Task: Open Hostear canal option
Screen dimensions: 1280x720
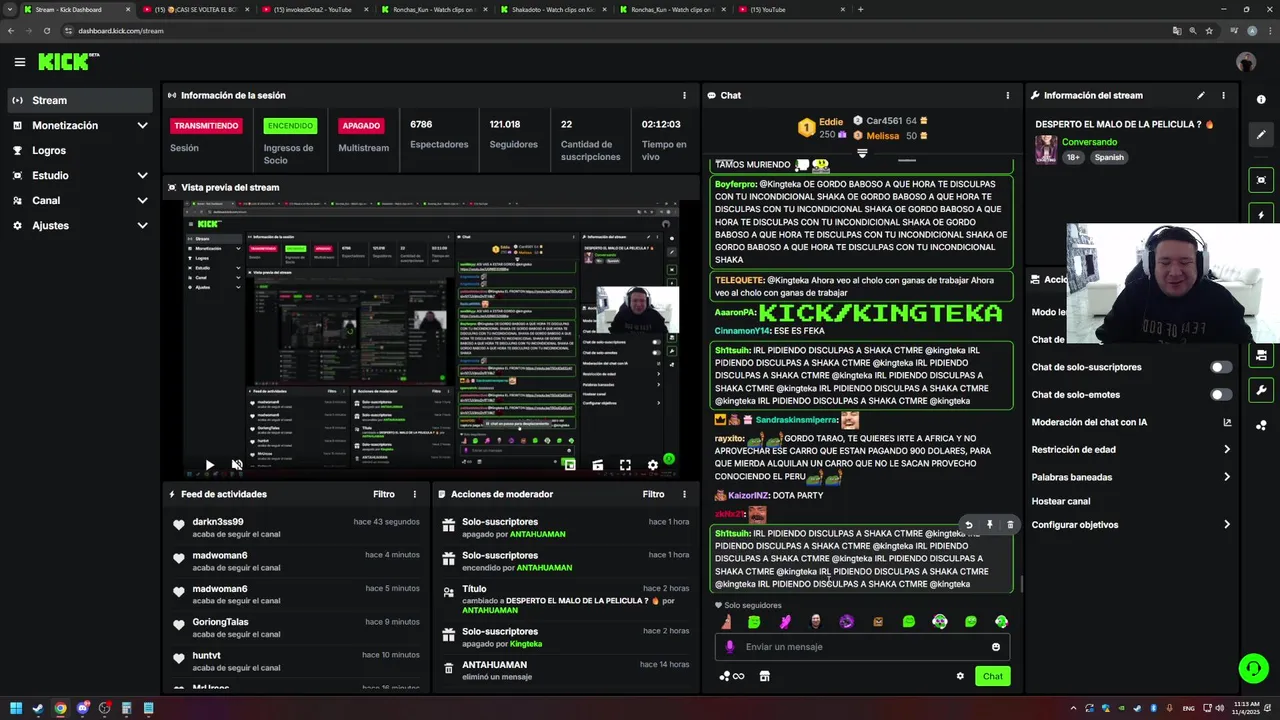Action: tap(1061, 501)
